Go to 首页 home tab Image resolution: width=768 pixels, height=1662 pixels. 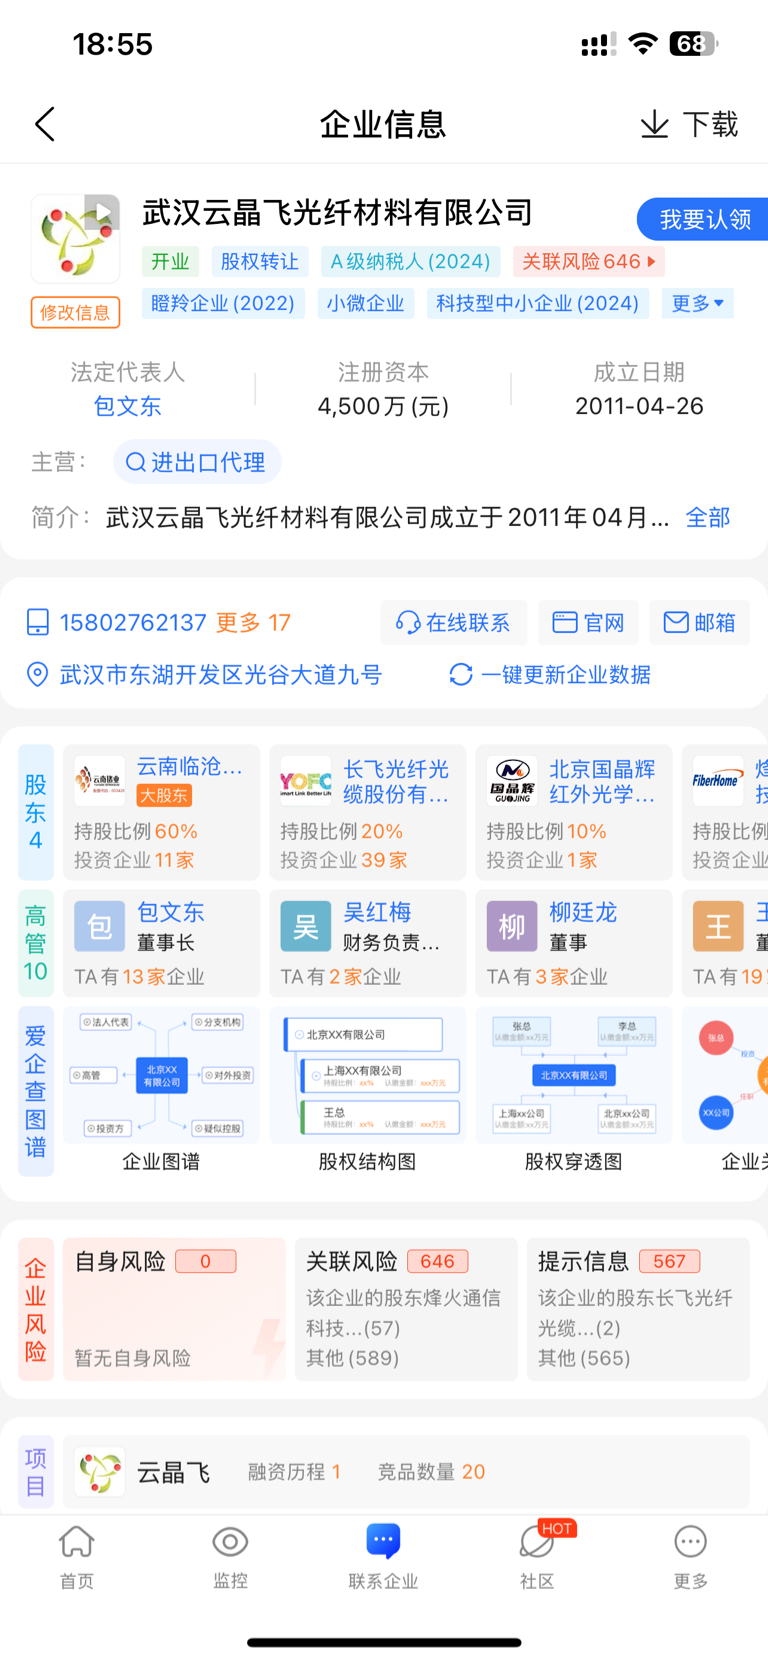(x=77, y=1558)
